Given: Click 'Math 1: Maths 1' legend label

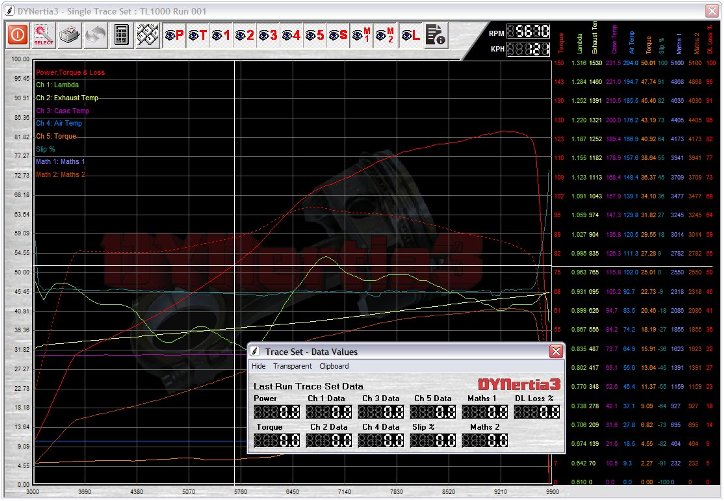Looking at the screenshot, I should (x=60, y=162).
